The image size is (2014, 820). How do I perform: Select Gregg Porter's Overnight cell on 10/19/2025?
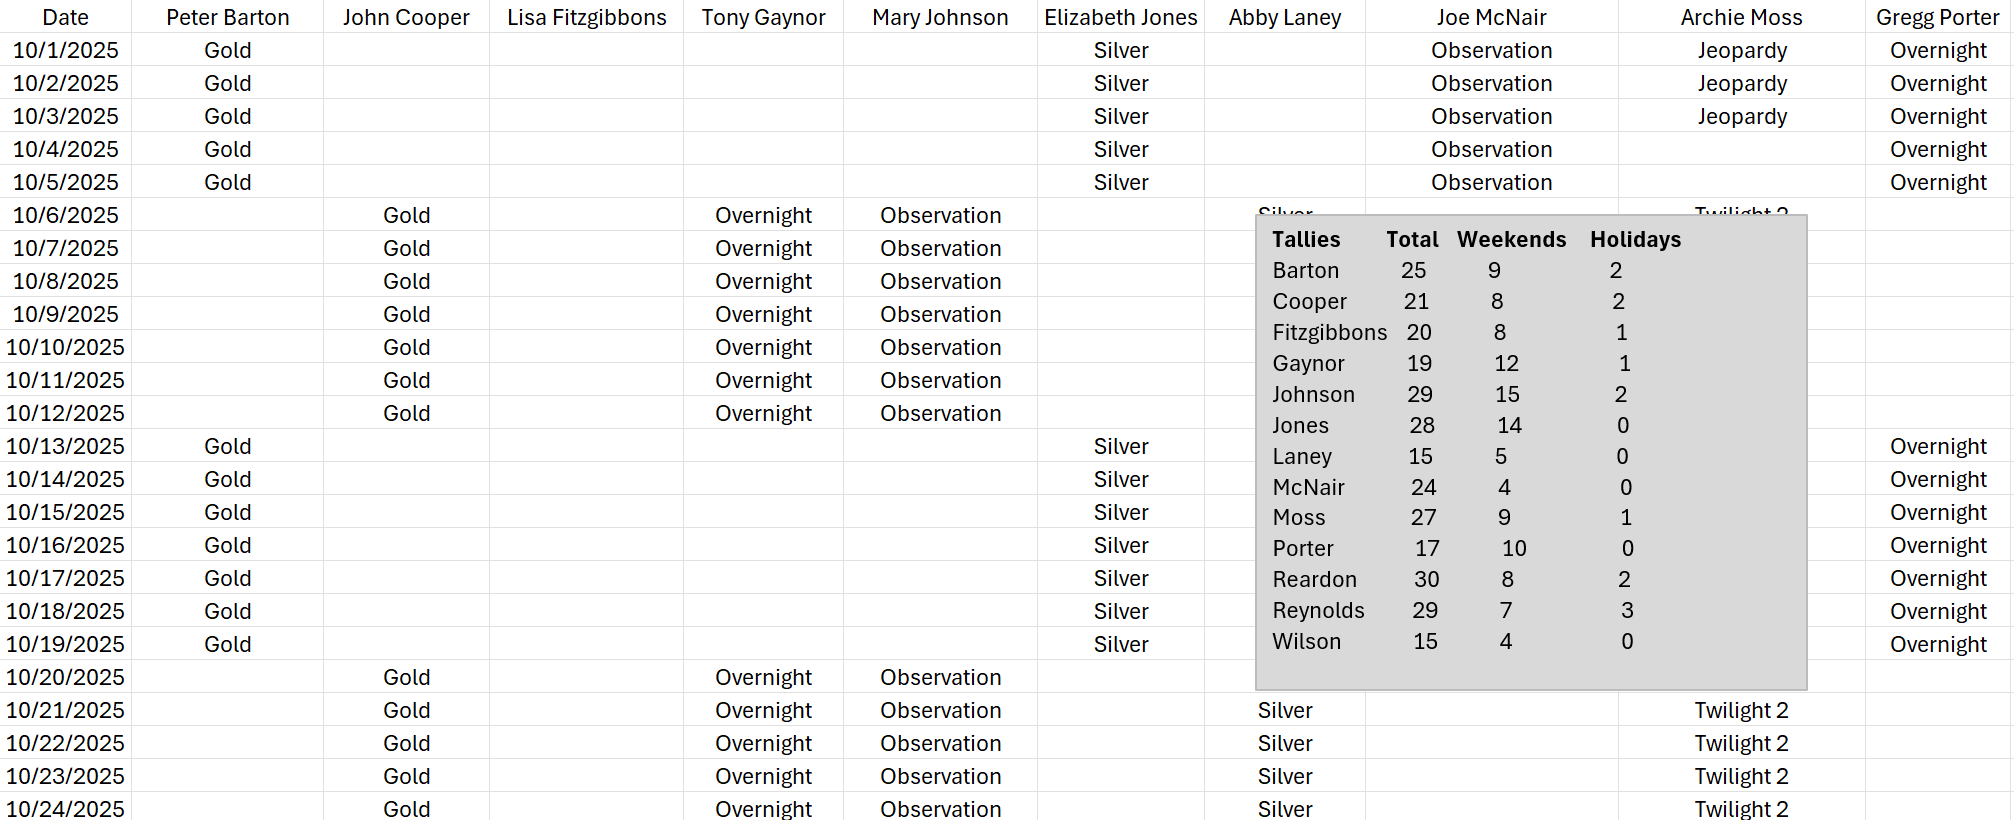coord(1937,644)
